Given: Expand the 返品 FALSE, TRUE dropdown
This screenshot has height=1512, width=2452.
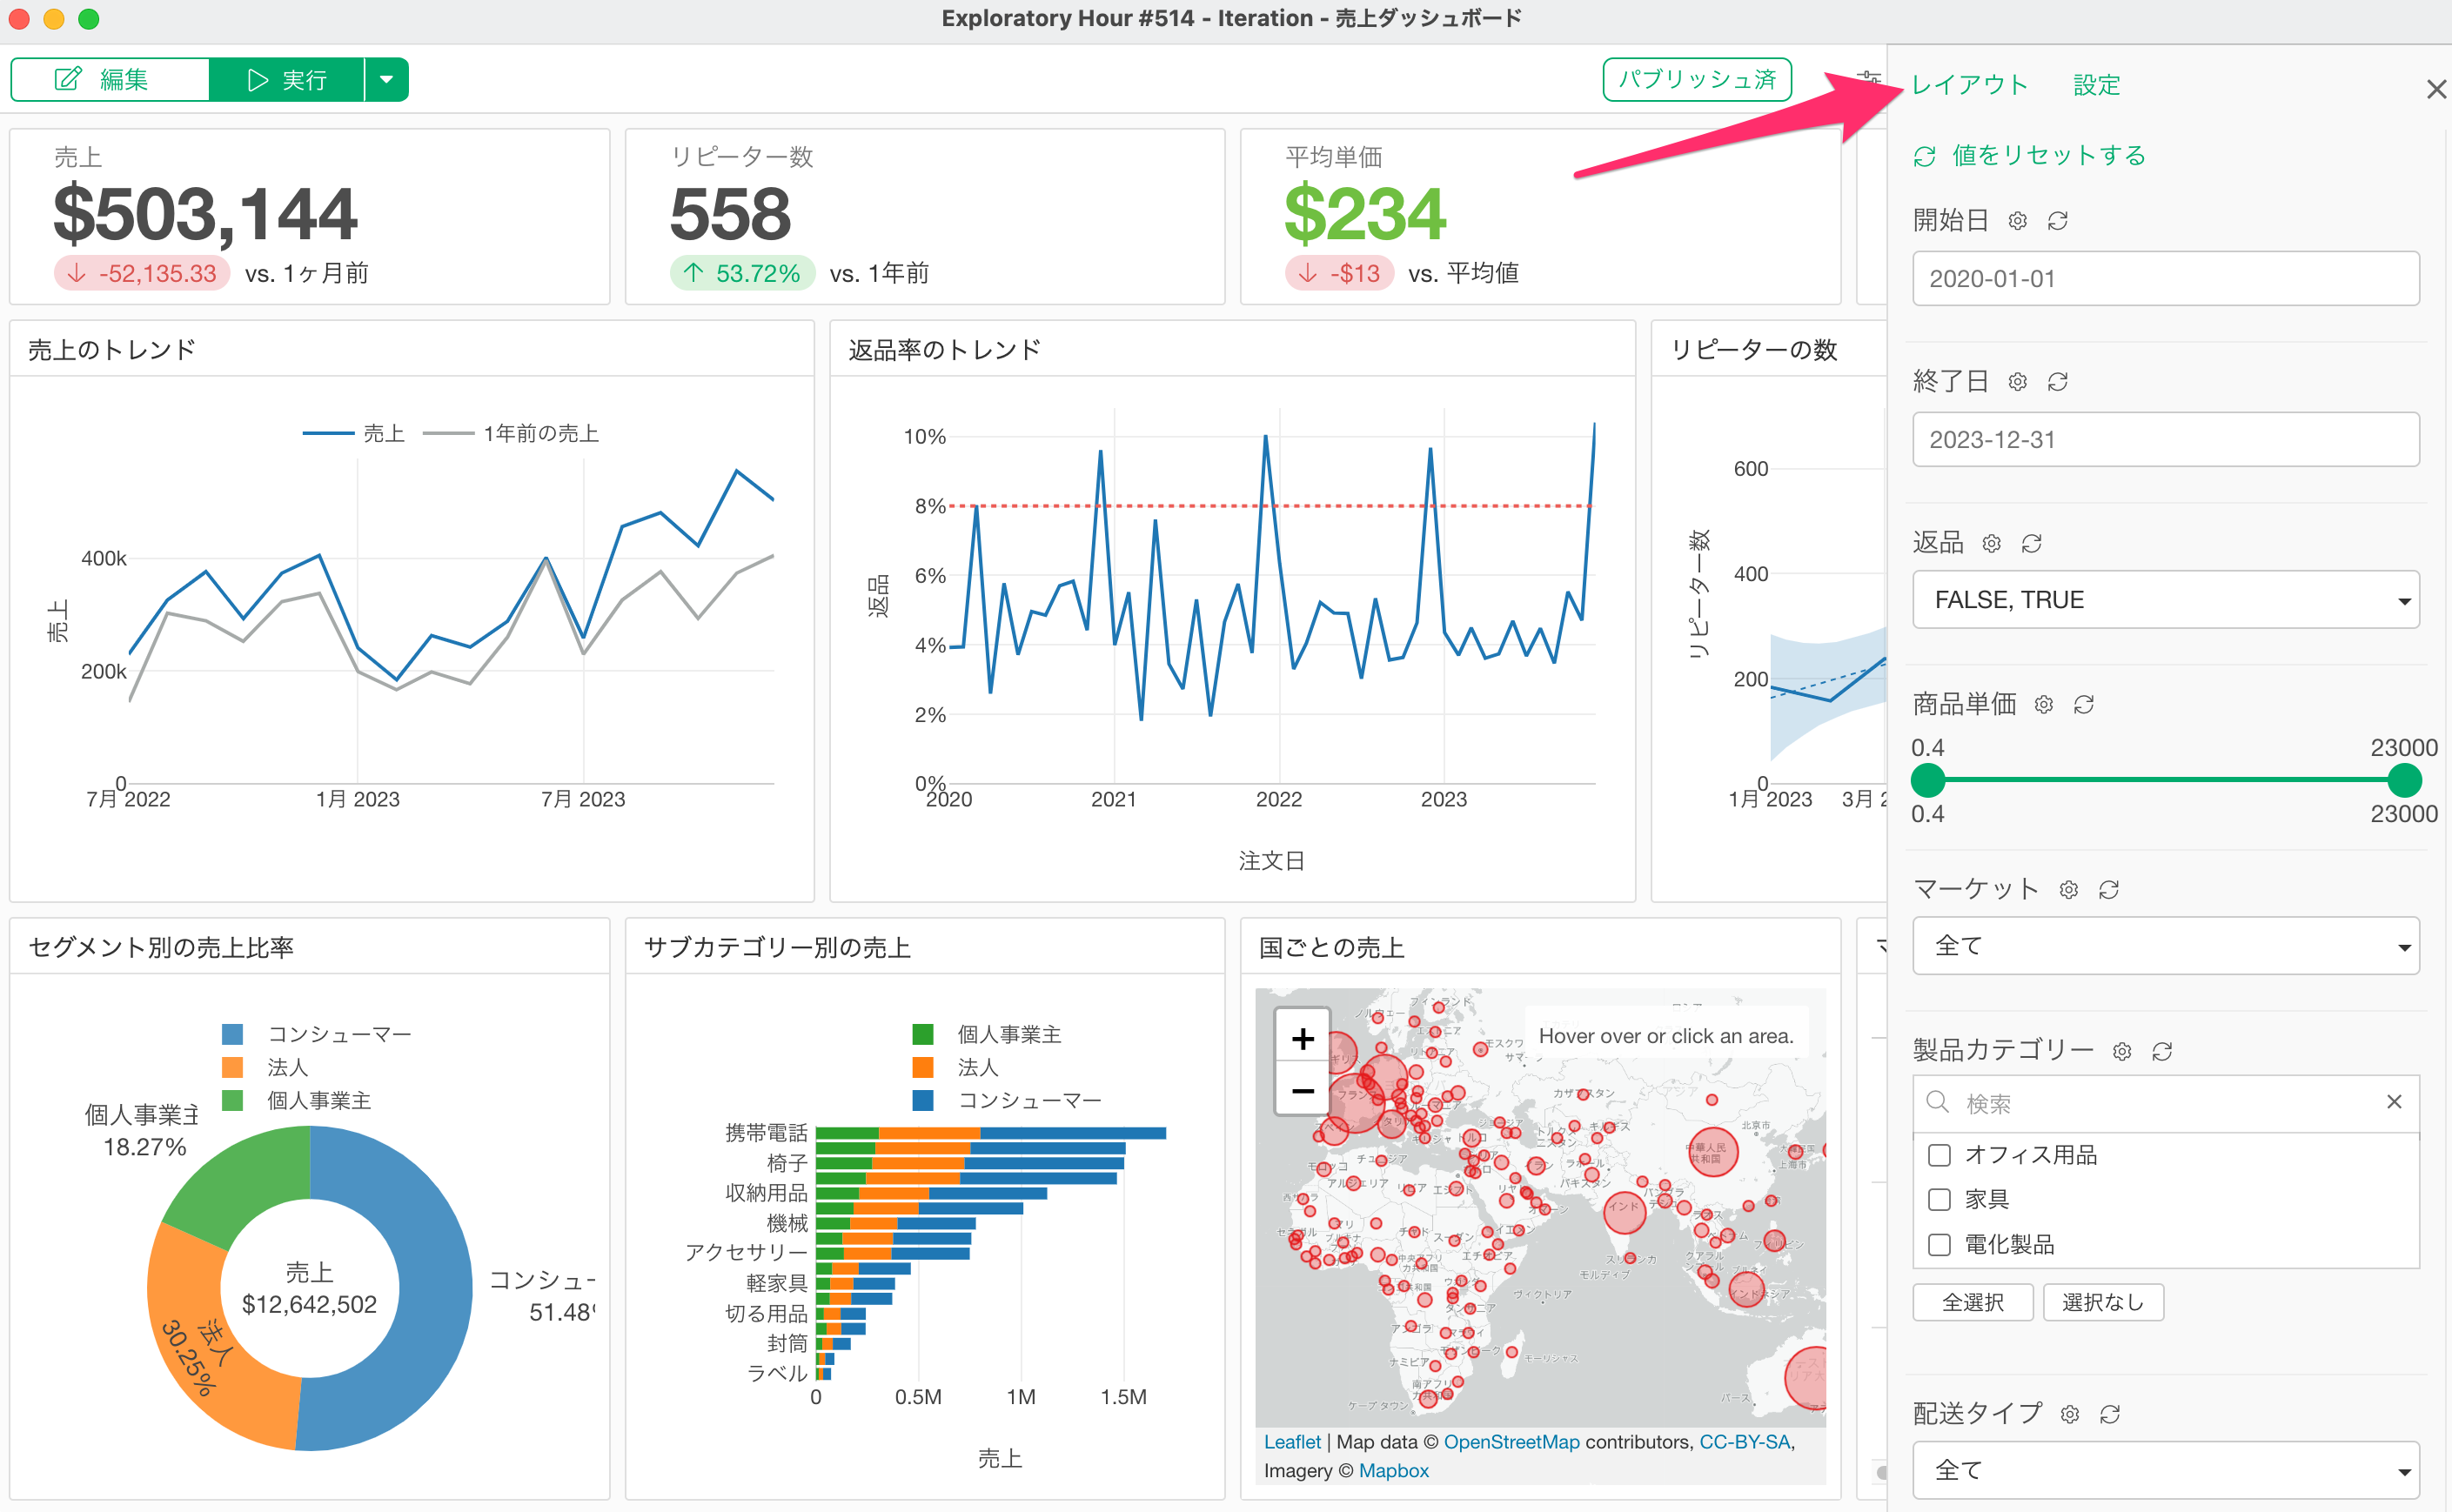Looking at the screenshot, I should 2165,600.
